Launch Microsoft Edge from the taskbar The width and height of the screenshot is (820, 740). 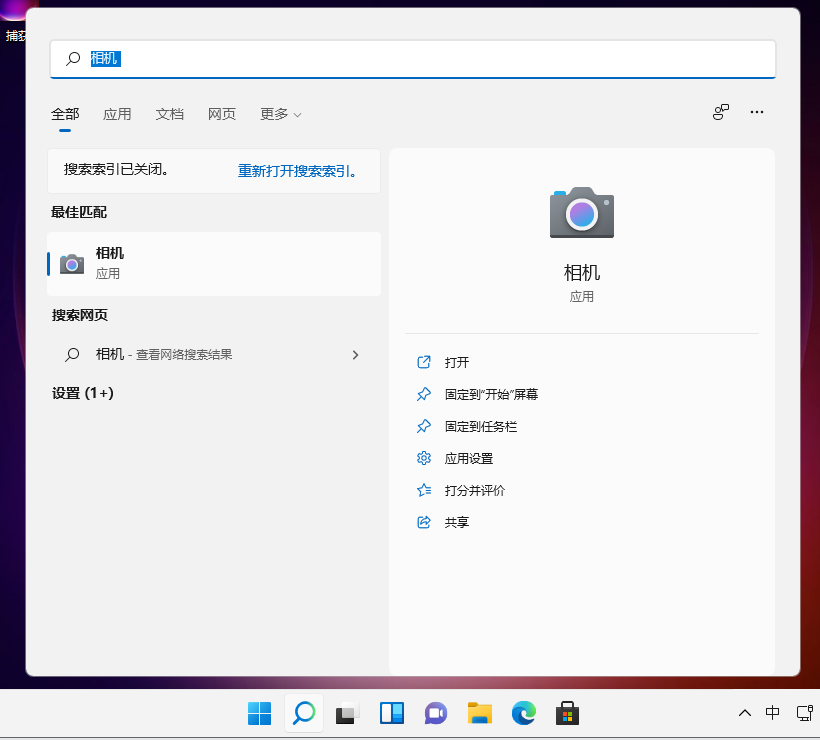[x=523, y=713]
